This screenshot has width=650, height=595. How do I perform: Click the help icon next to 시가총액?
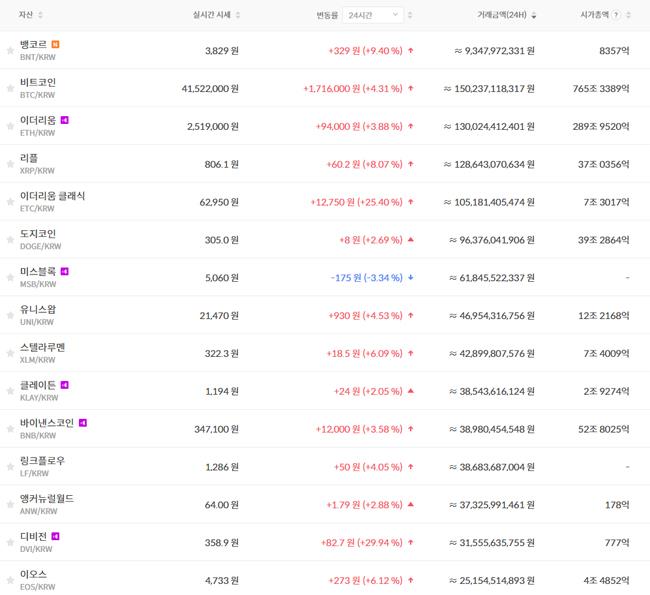(616, 15)
